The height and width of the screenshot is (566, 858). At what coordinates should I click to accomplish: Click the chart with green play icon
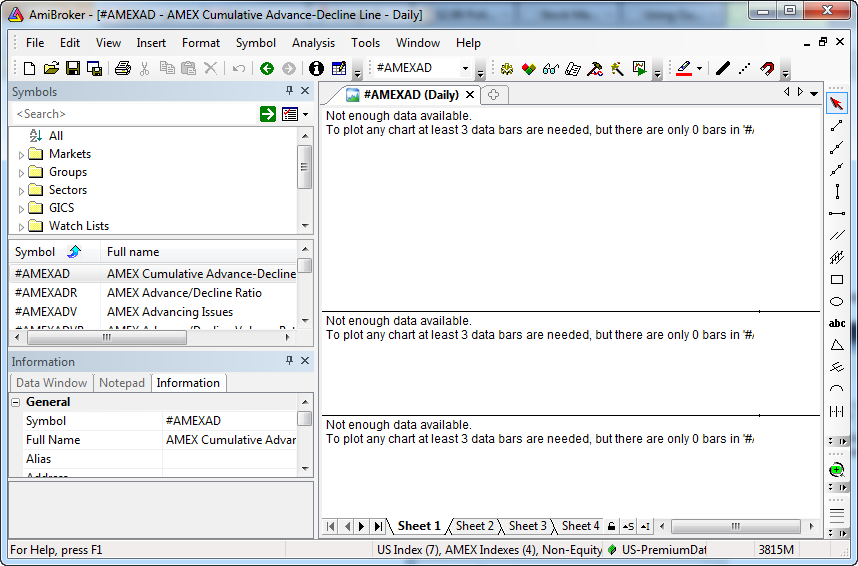tap(639, 68)
